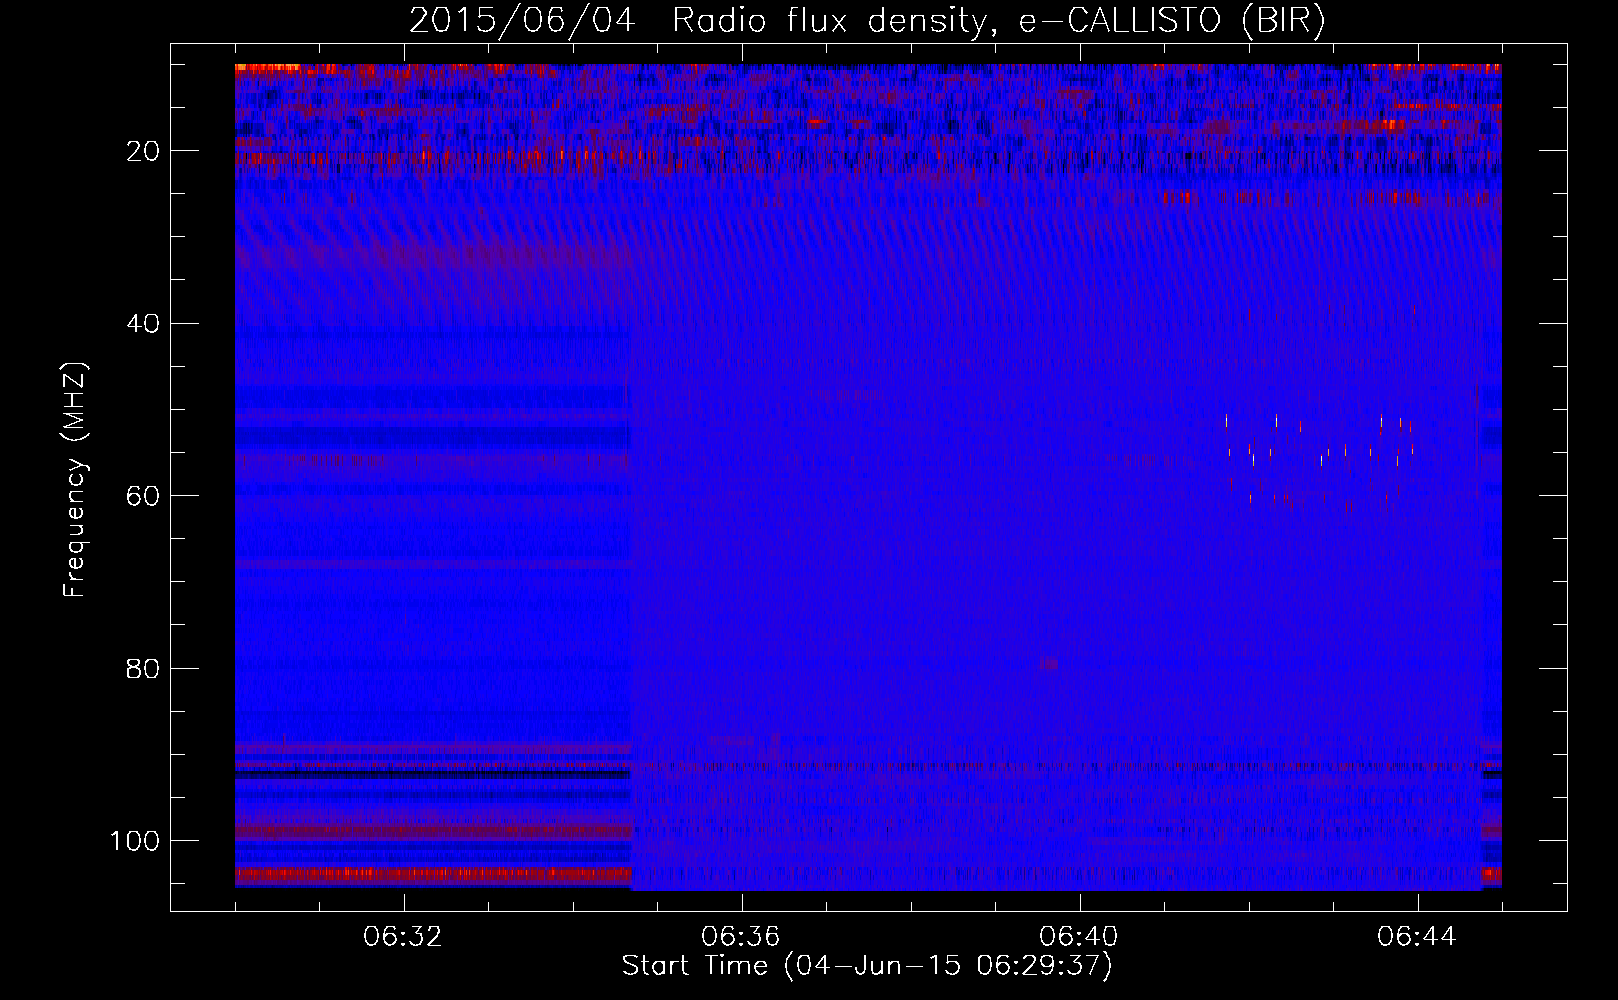1618x1000 pixels.
Task: Click the 60 frequency tick label
Action: coord(143,496)
